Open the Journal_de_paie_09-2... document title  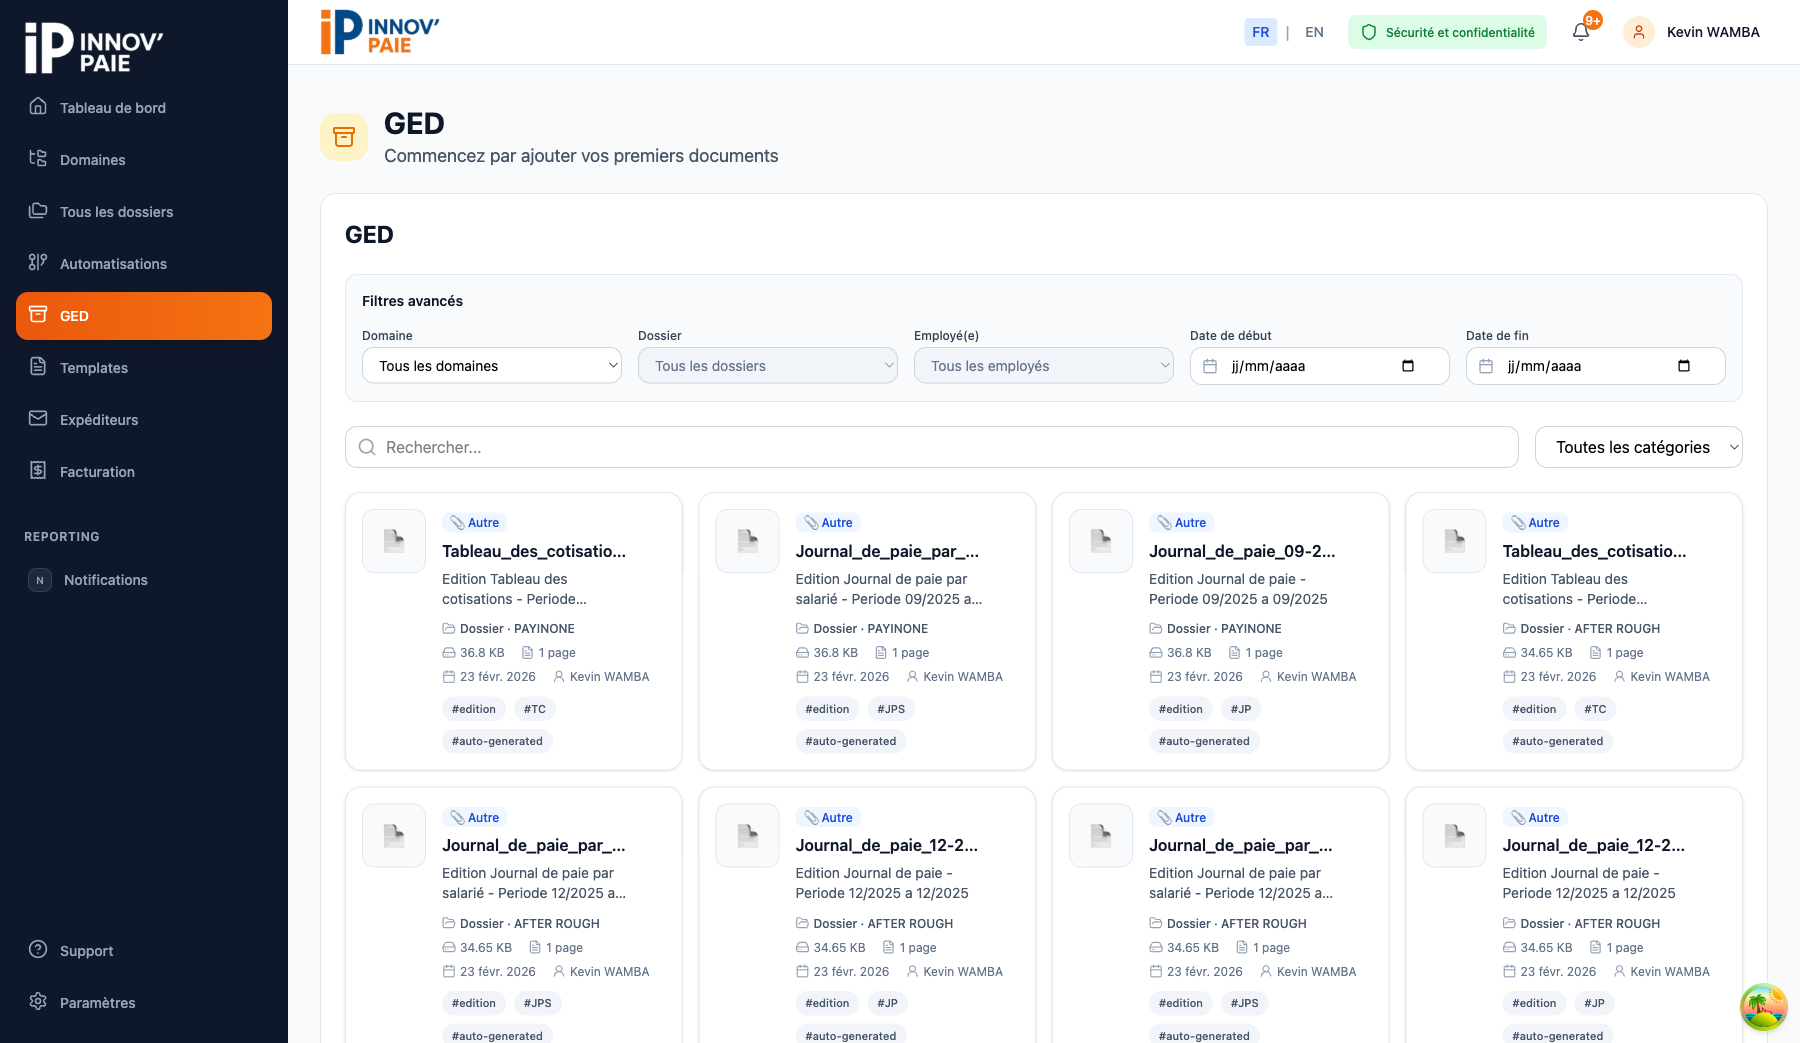pyautogui.click(x=1241, y=551)
